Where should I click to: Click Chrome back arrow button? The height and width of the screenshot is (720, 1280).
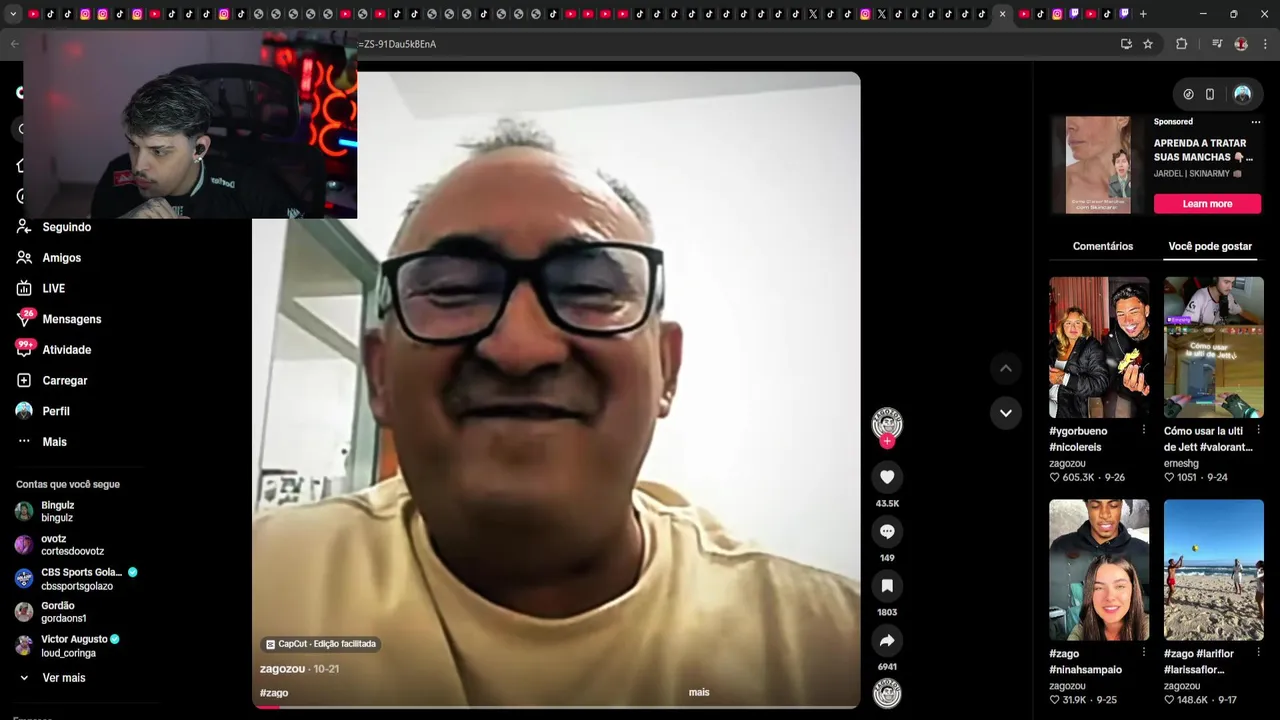click(x=14, y=44)
